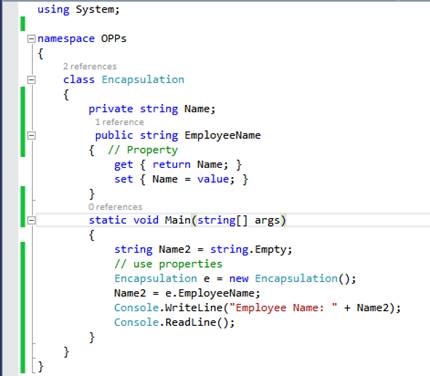Click the 'Console.ReadLine();' line
This screenshot has width=430, height=376.
174,322
